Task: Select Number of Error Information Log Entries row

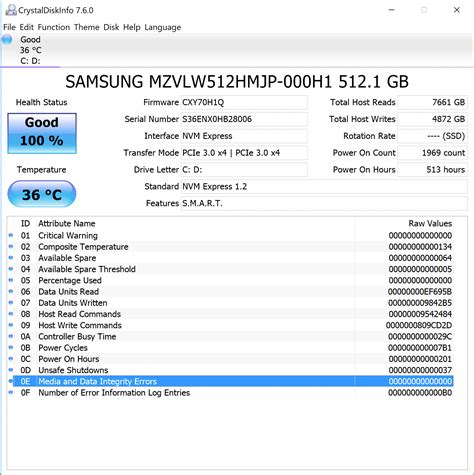Action: (x=233, y=393)
